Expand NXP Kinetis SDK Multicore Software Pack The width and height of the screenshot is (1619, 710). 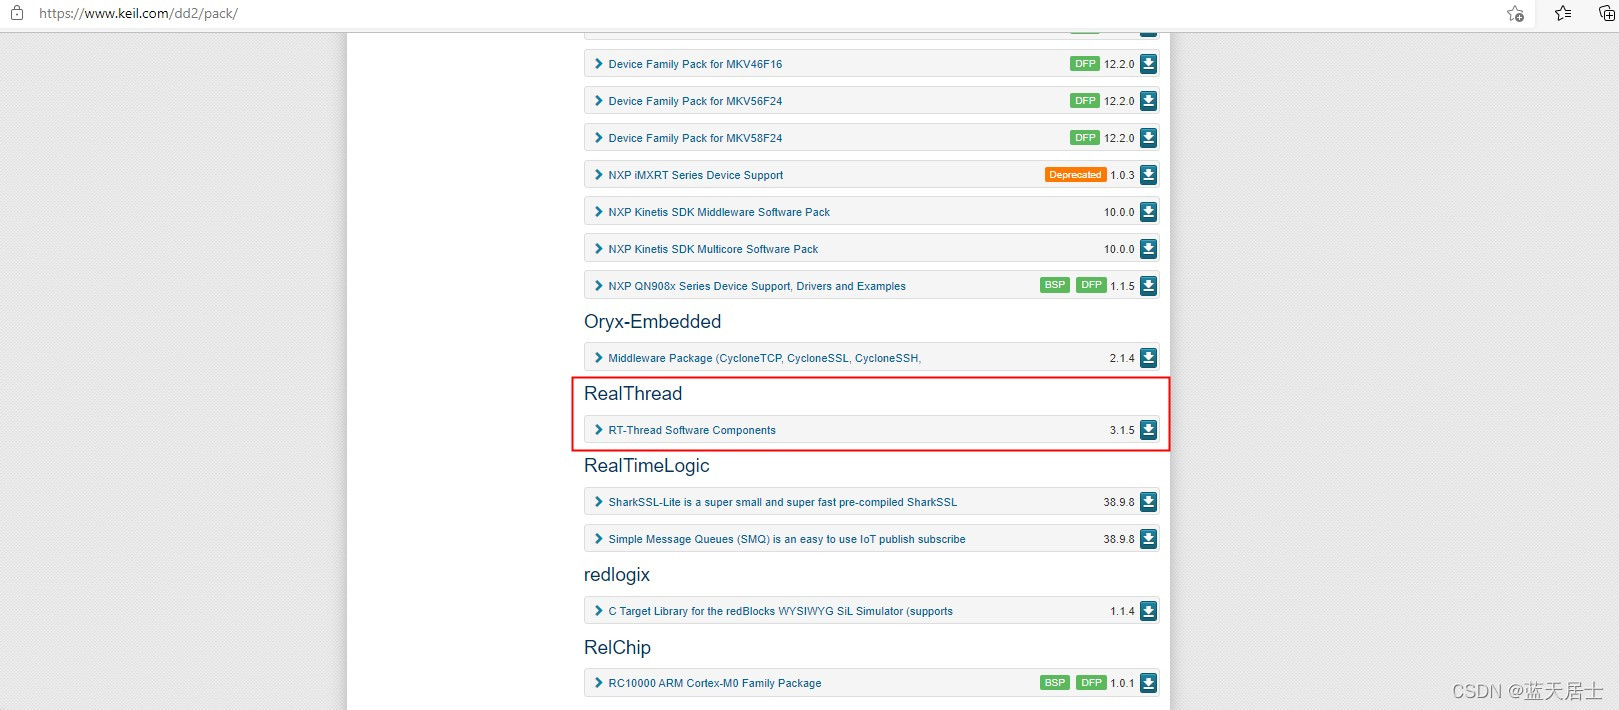(598, 249)
